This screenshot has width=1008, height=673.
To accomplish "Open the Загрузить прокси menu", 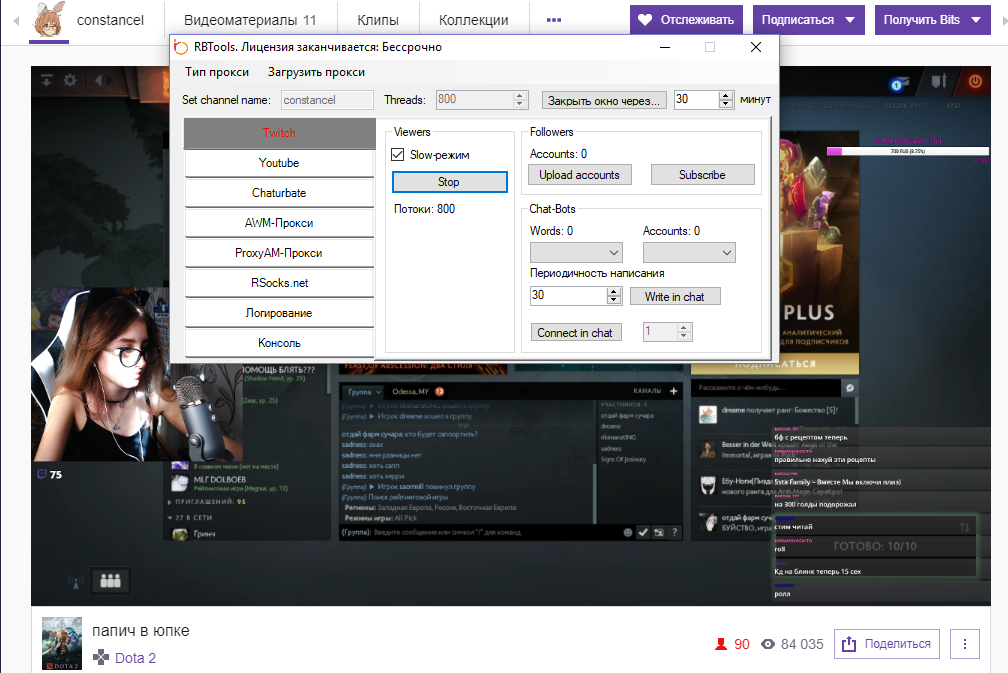I will 316,72.
